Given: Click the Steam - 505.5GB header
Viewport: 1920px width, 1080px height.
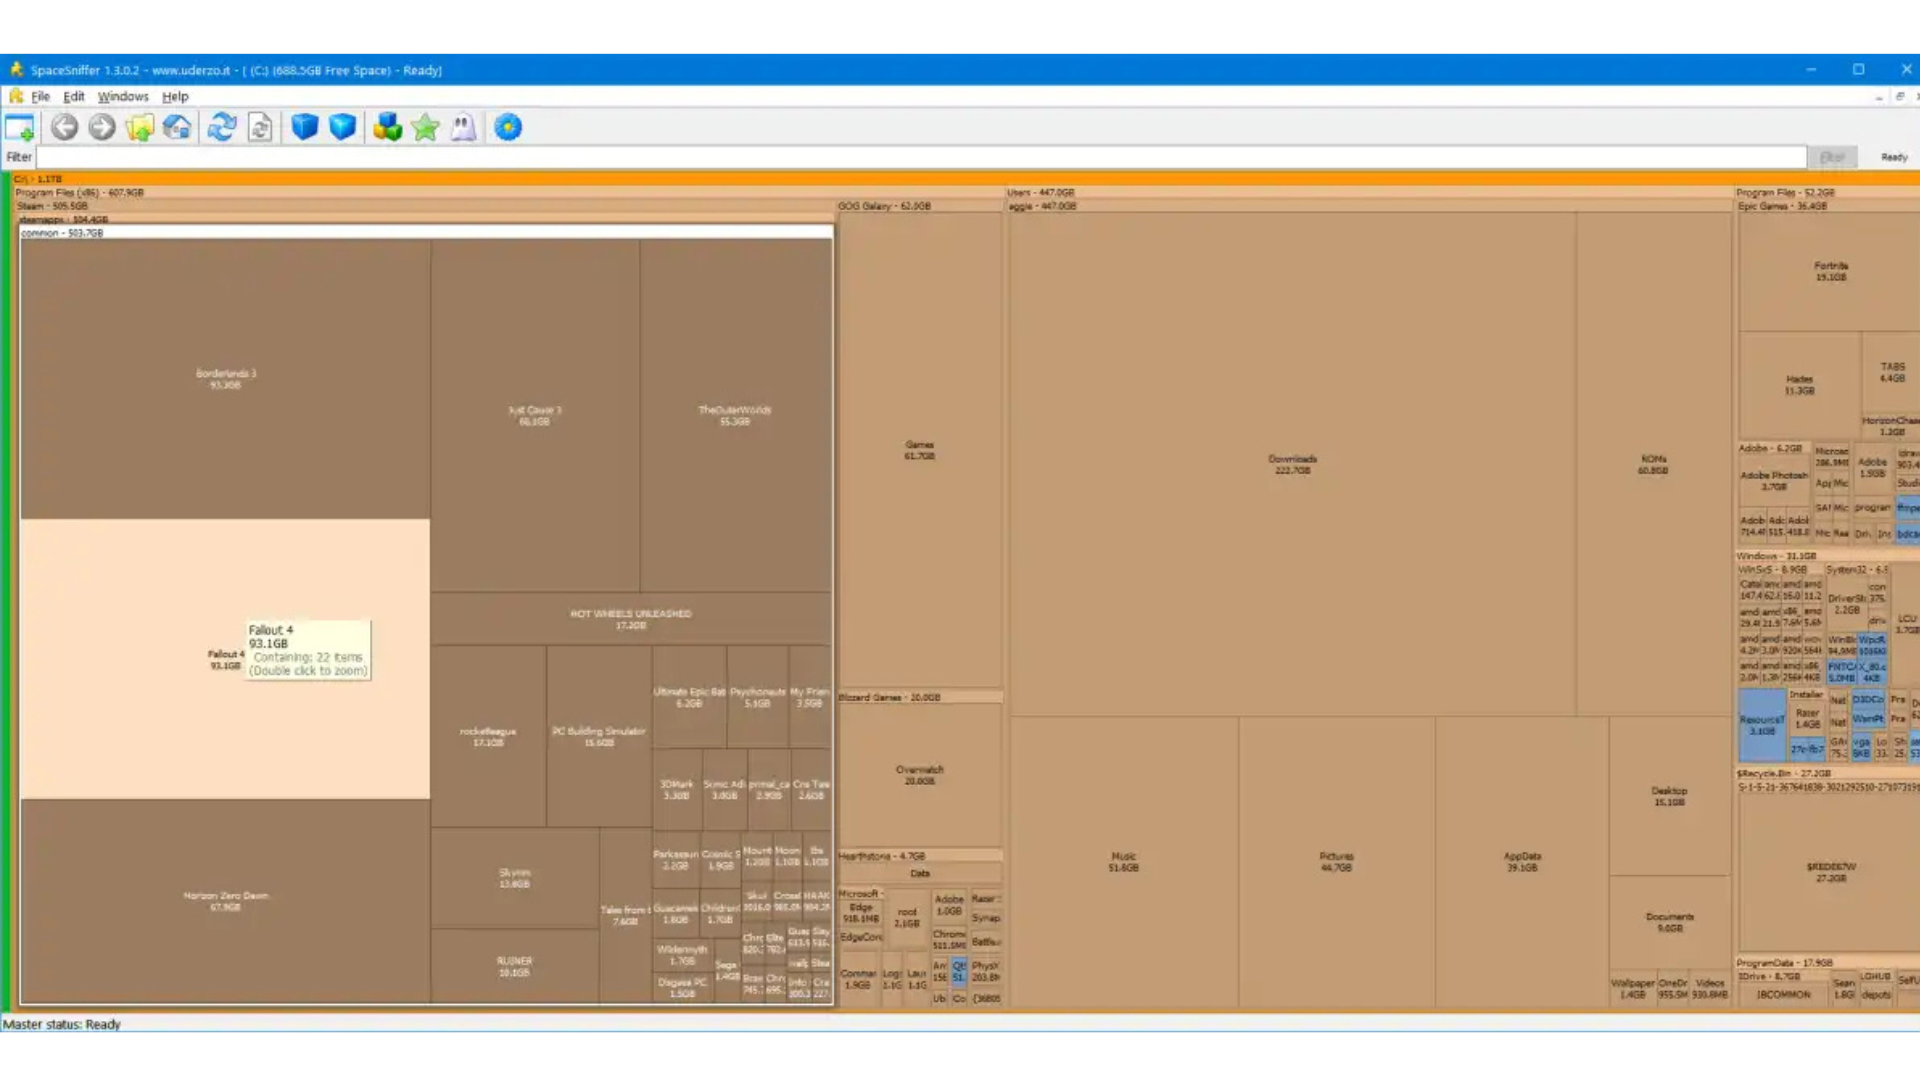Looking at the screenshot, I should 424,206.
